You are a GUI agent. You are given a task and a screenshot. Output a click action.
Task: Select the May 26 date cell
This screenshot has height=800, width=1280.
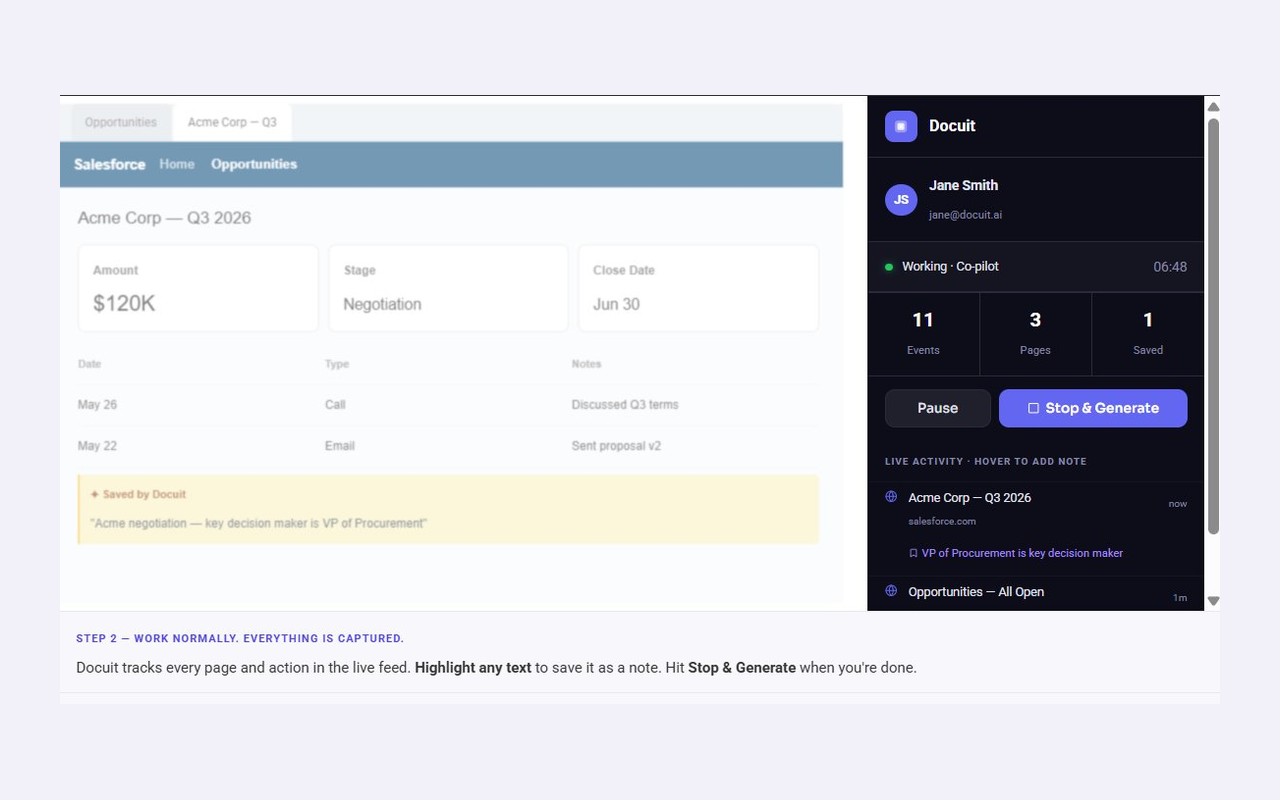coord(97,405)
